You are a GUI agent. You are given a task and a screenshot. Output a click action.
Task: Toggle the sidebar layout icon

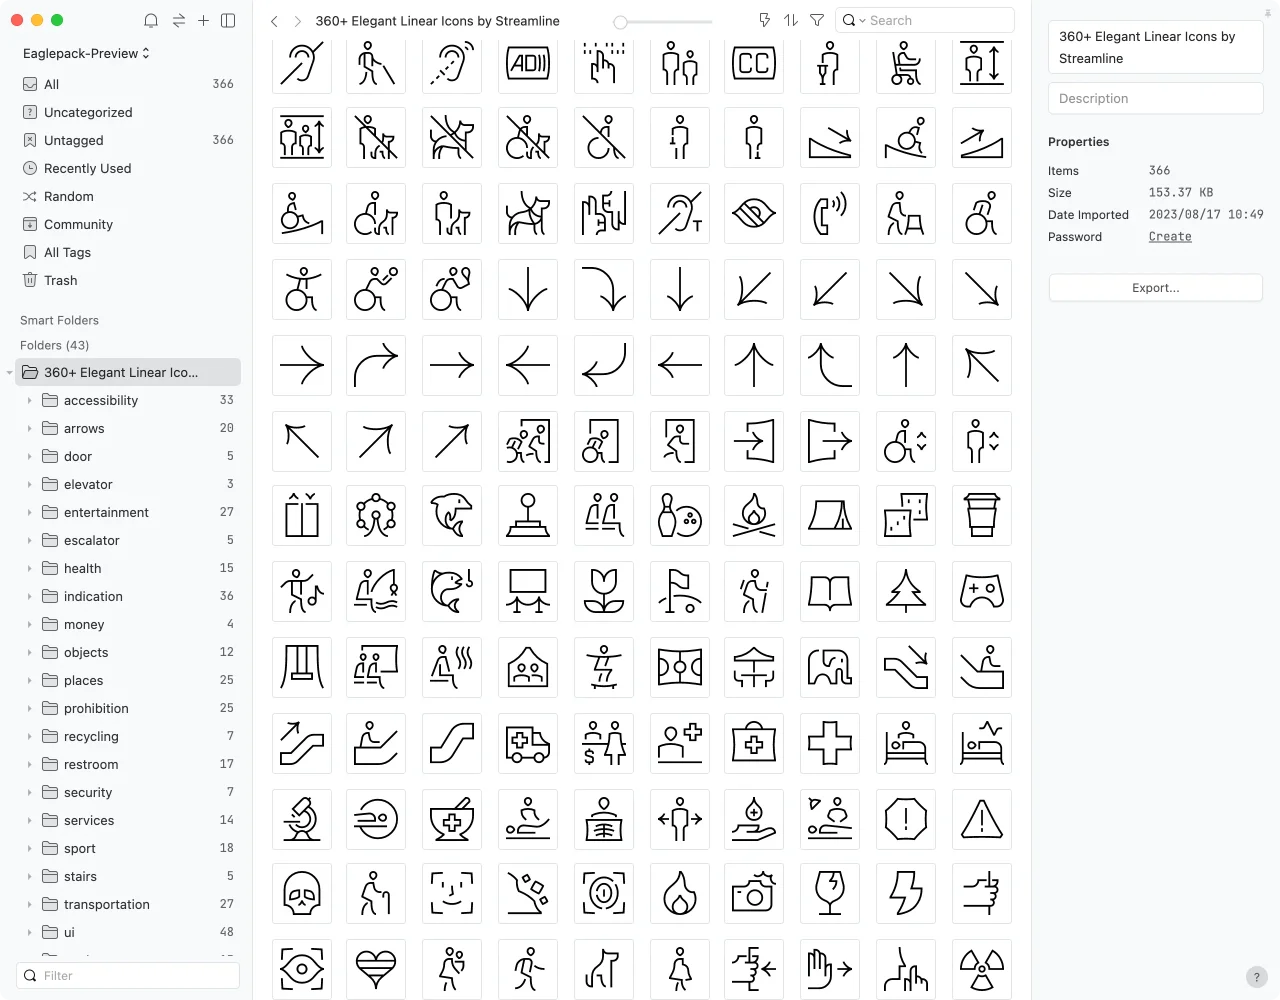(x=228, y=20)
